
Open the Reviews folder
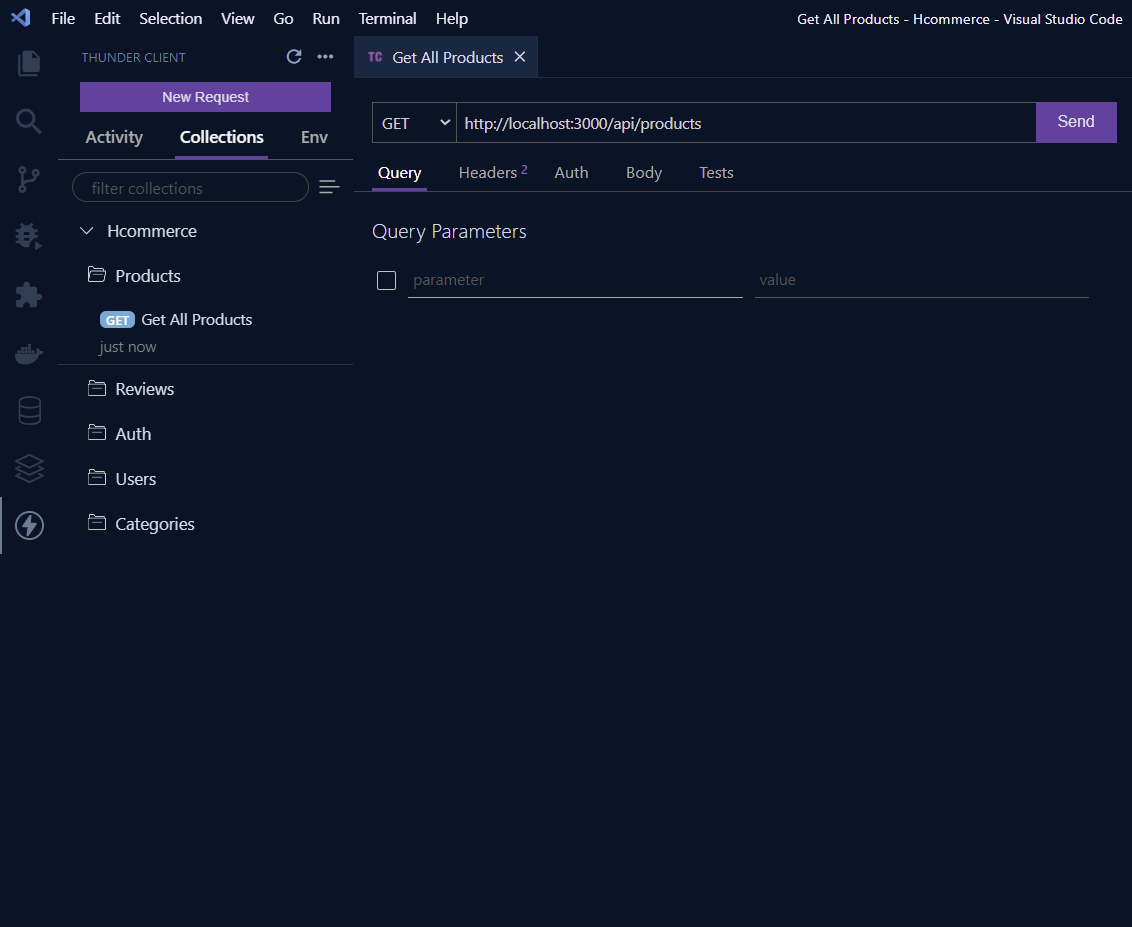(146, 388)
